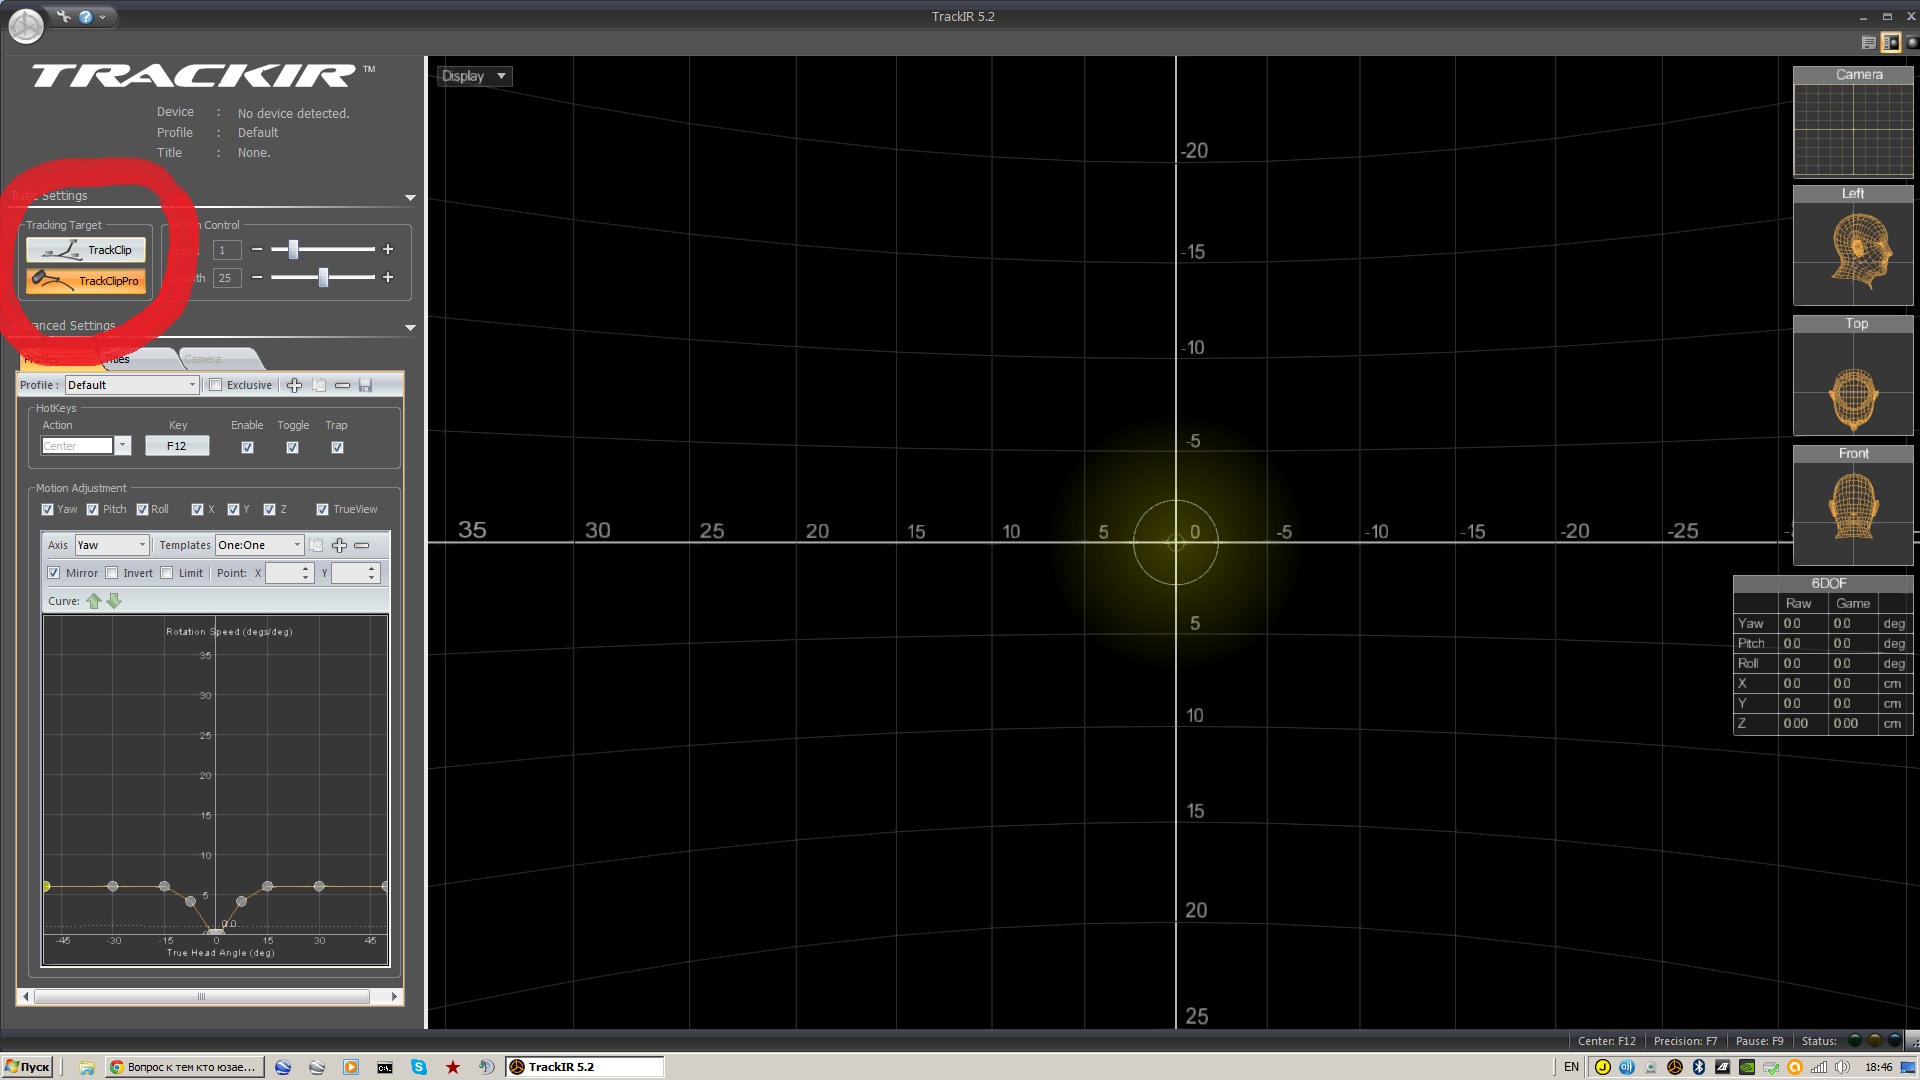Click the green status indicator light
This screenshot has width=1920, height=1080.
tap(1855, 1041)
